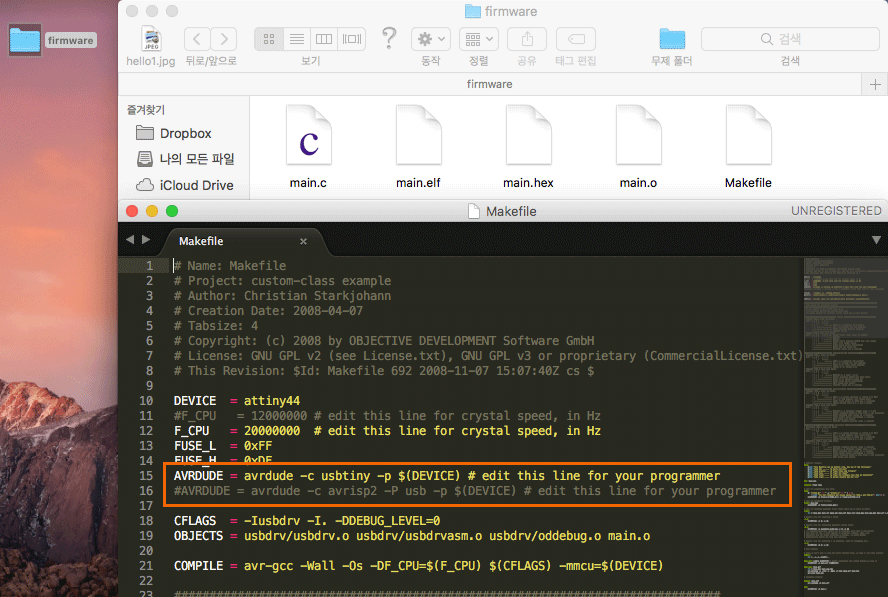The image size is (888, 597).
Task: Select the firmware tab in Finder
Action: click(490, 84)
